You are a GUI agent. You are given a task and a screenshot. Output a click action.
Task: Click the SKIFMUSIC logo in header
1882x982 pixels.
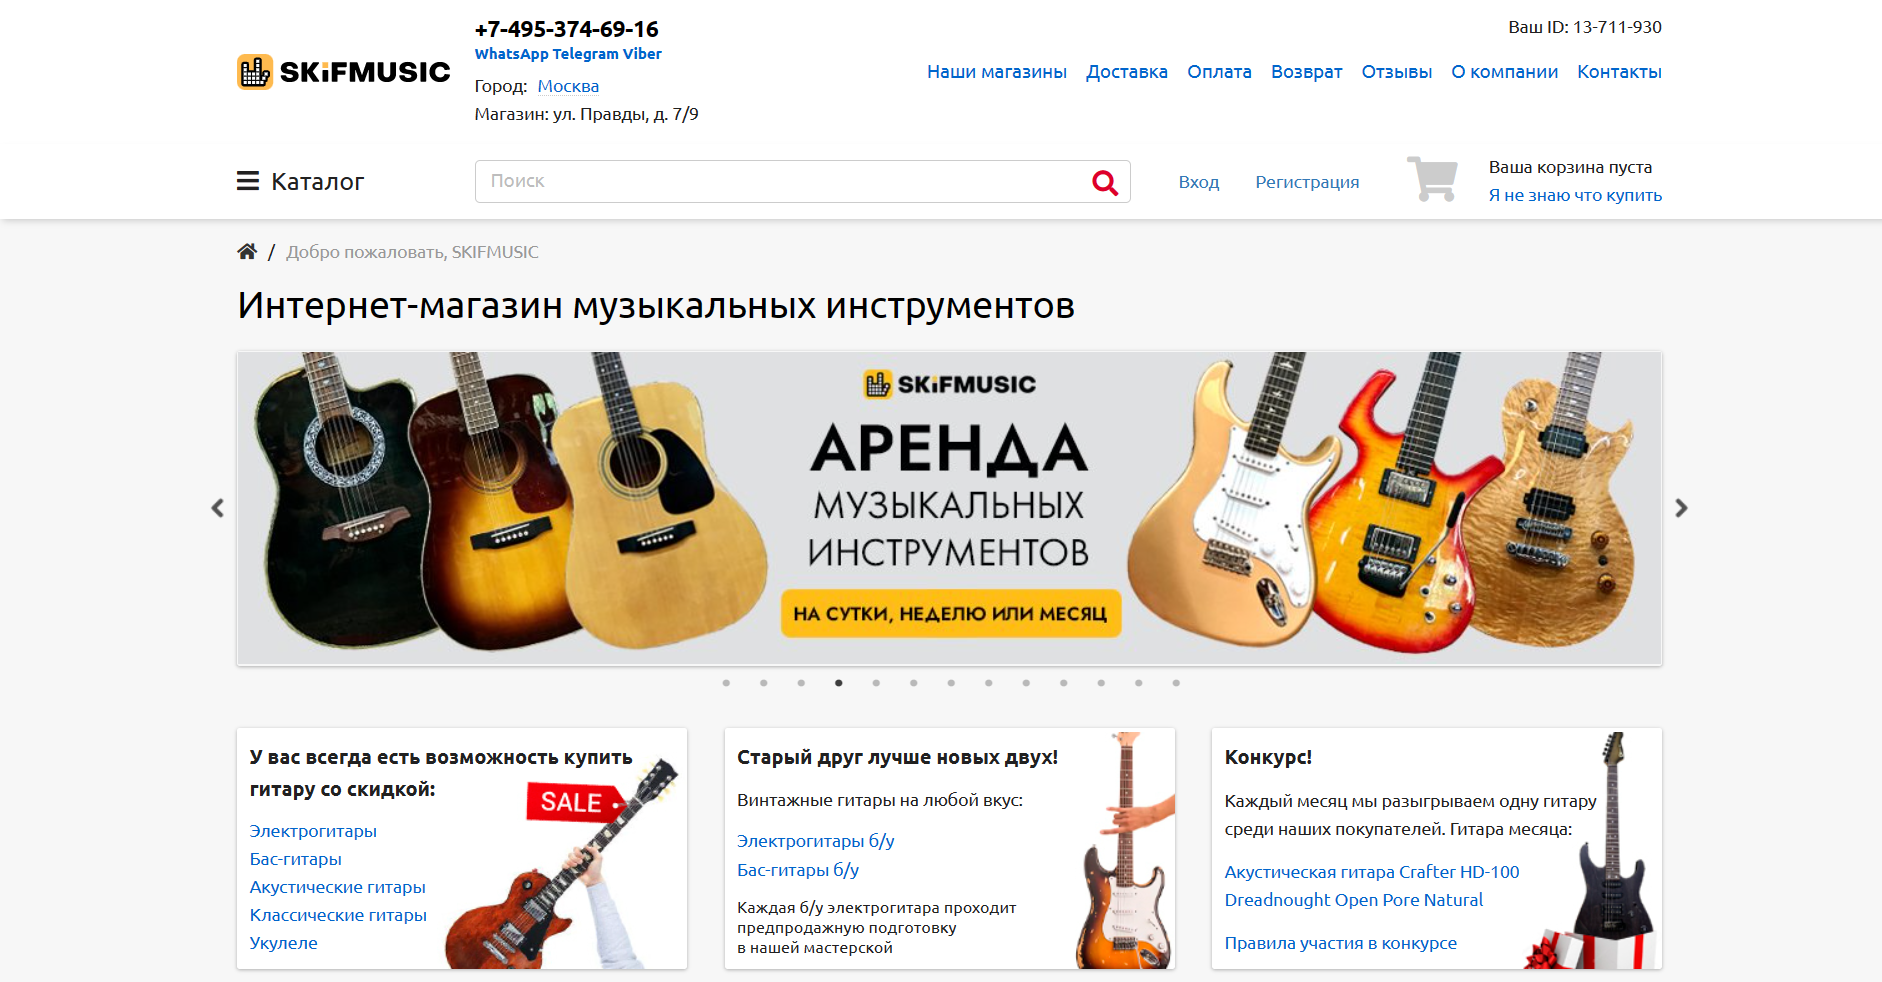coord(343,72)
